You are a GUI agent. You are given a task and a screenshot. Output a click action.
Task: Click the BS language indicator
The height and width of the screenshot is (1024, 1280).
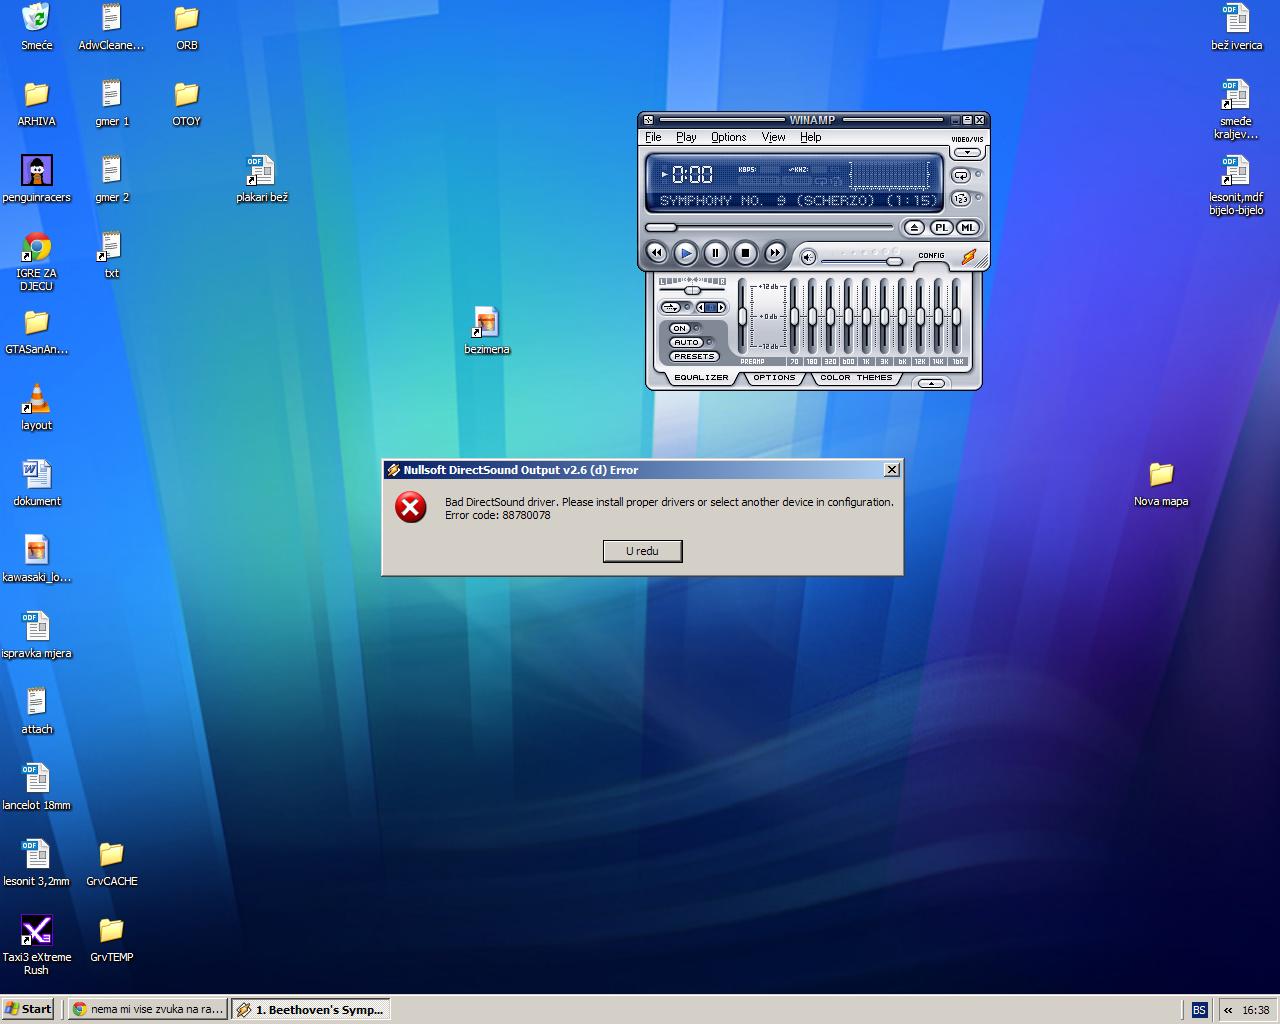tap(1199, 1010)
